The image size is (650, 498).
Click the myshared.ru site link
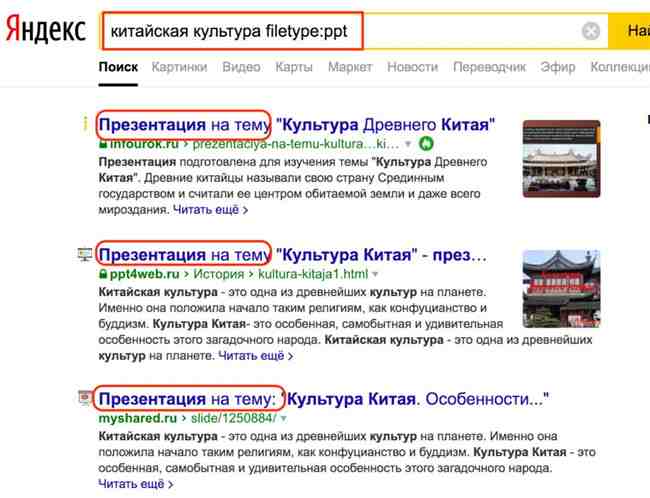pos(138,418)
